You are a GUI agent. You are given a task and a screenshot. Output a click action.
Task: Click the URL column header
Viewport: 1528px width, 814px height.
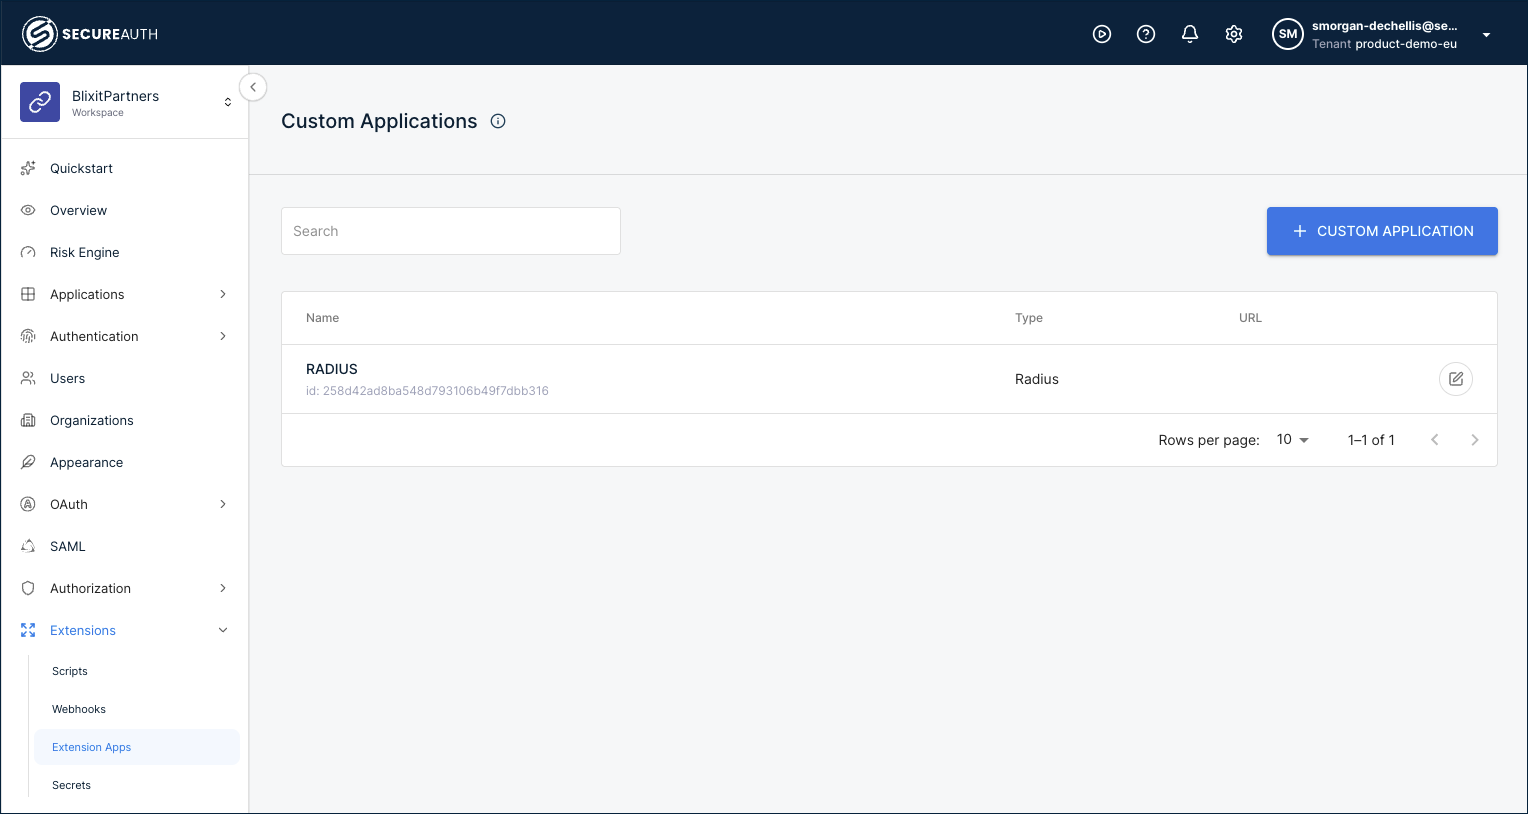click(x=1250, y=318)
